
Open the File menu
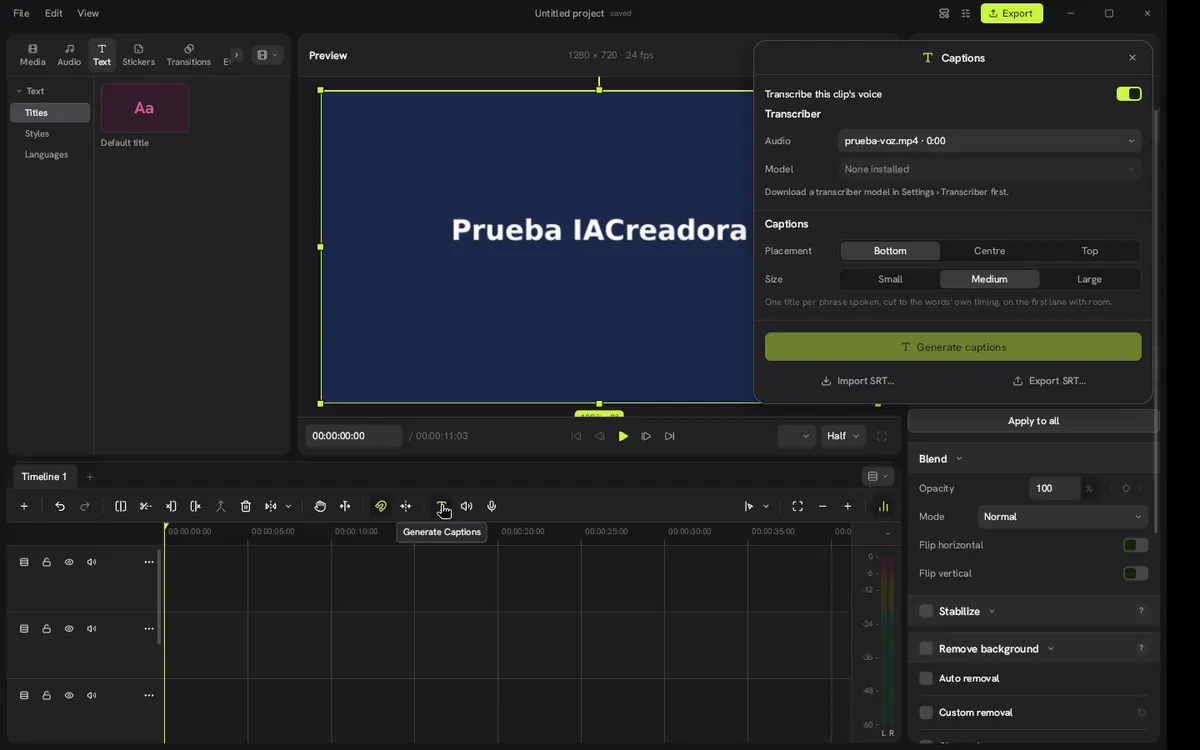tap(21, 13)
